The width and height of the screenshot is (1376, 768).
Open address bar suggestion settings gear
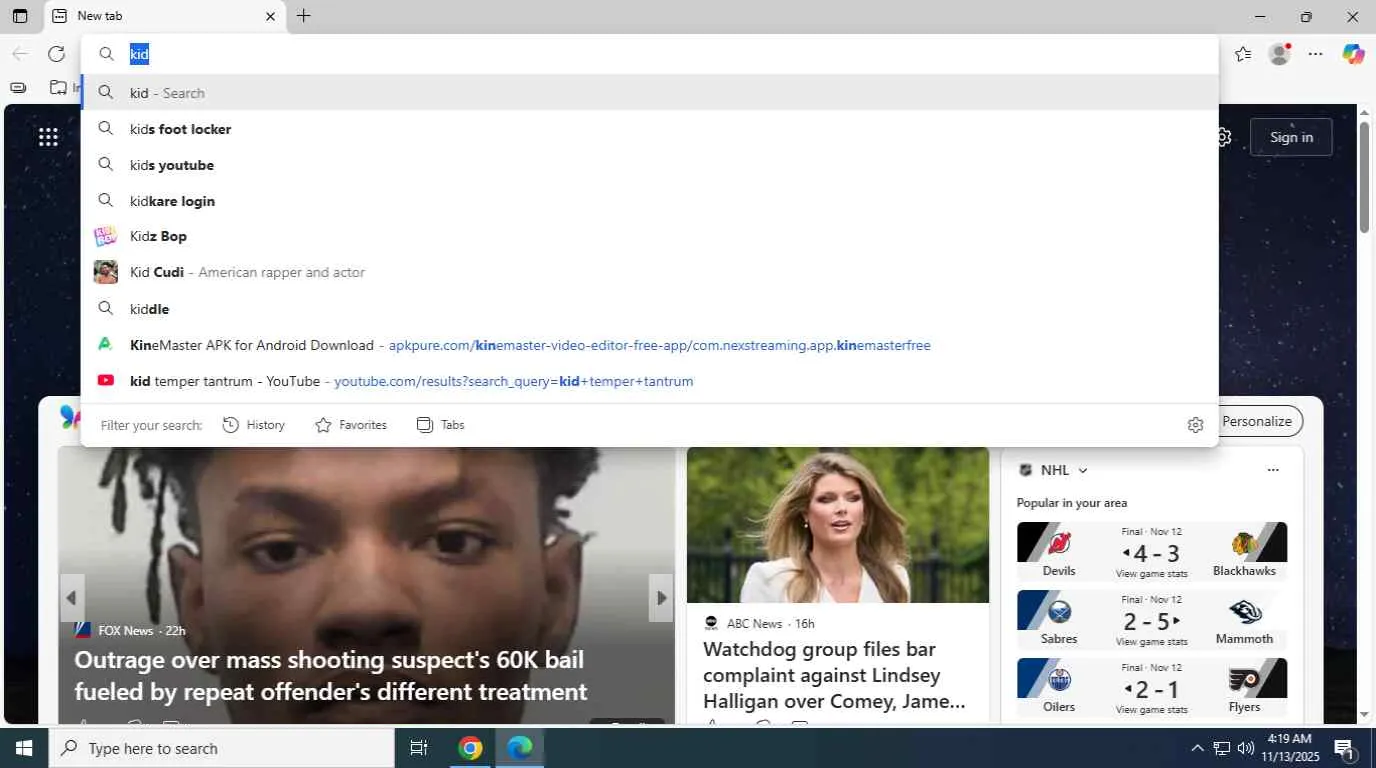pos(1195,425)
